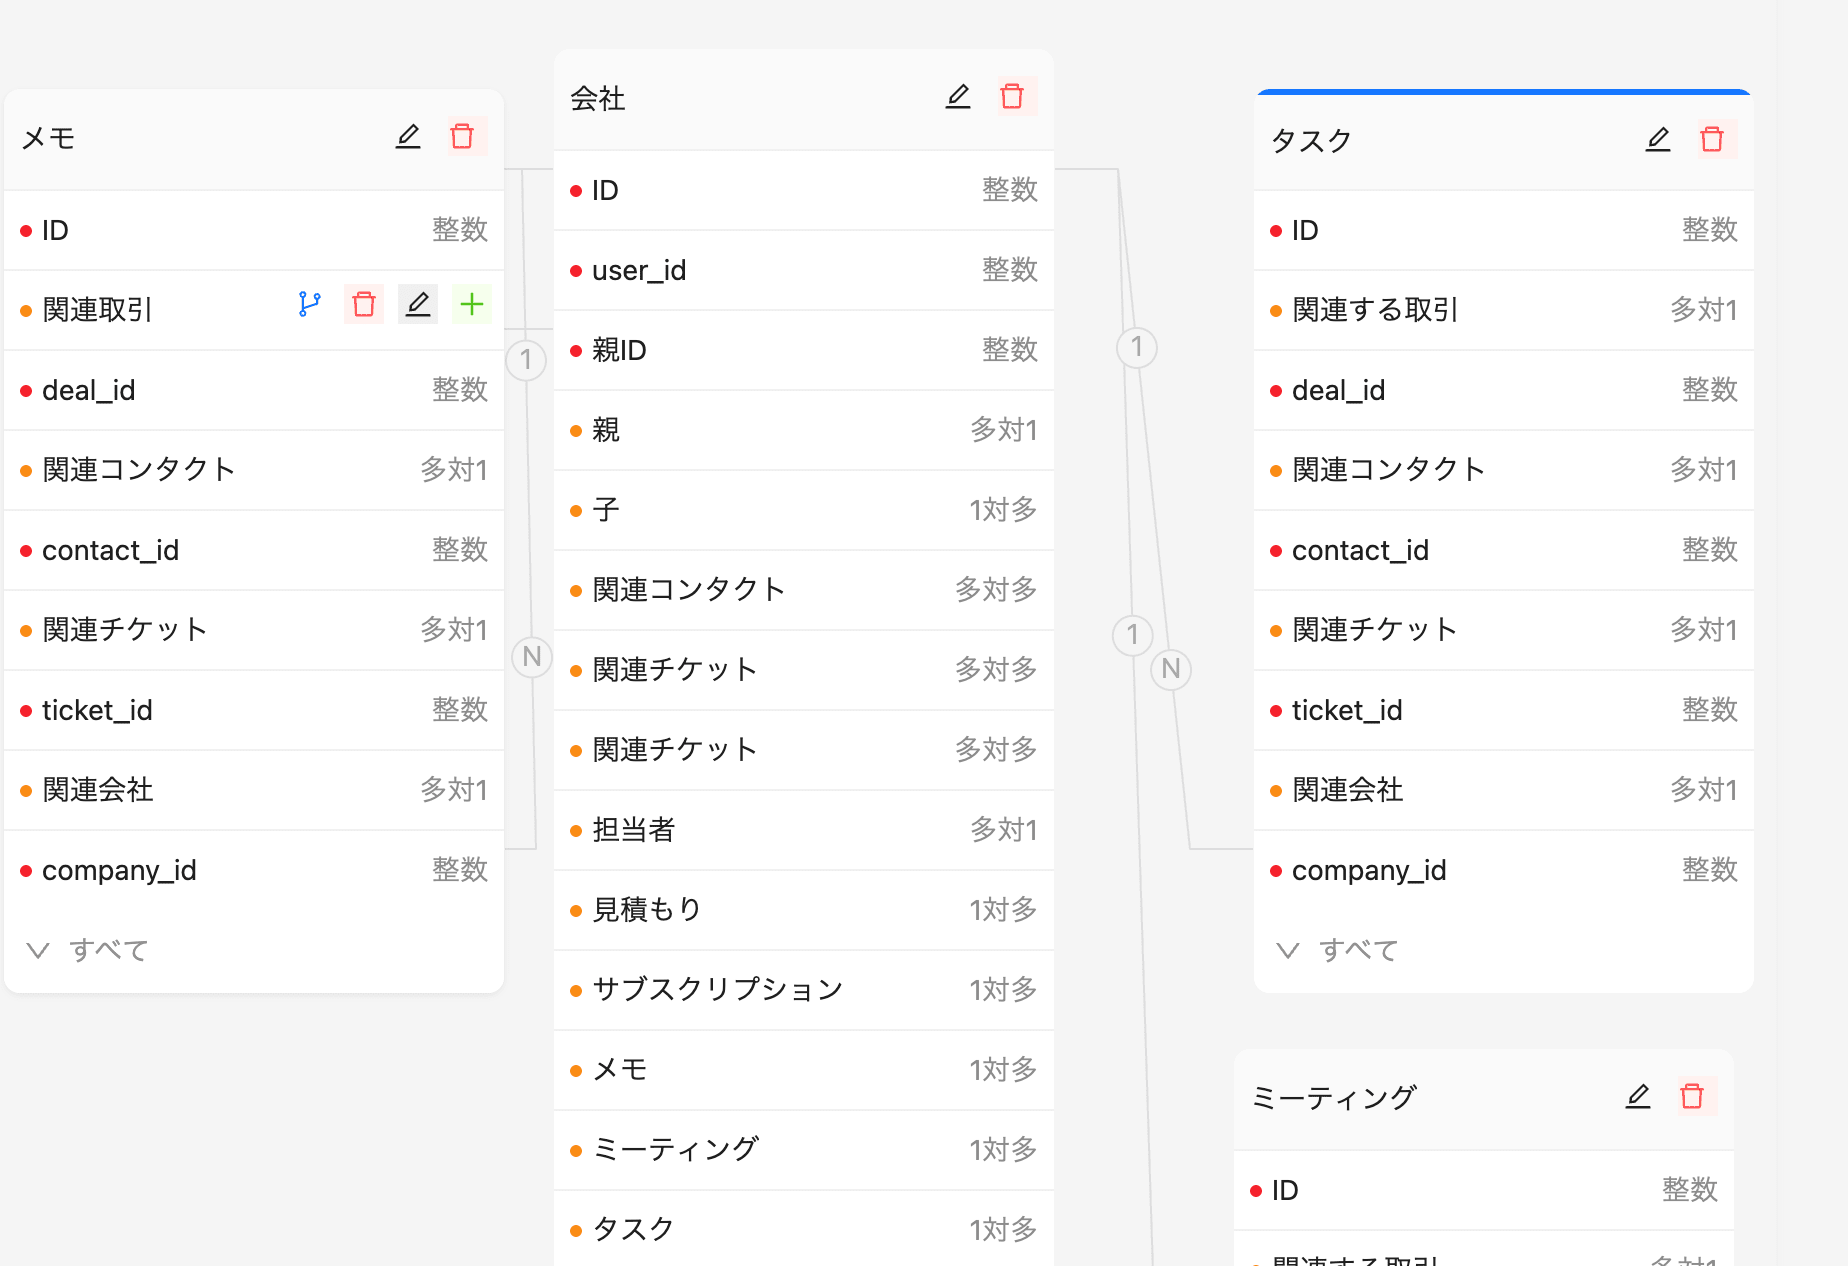Select the 関連チケット field in メモ
The width and height of the screenshot is (1848, 1266).
[254, 630]
